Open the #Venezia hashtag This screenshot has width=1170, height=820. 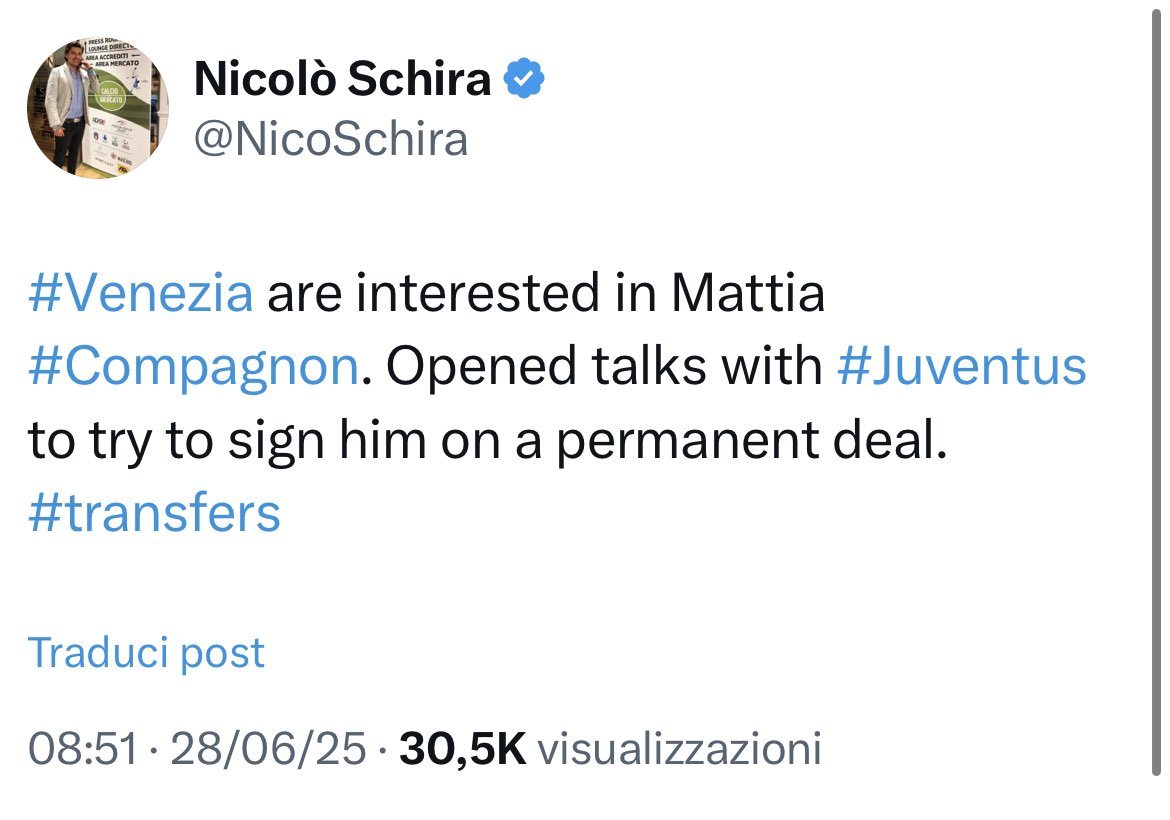[141, 295]
